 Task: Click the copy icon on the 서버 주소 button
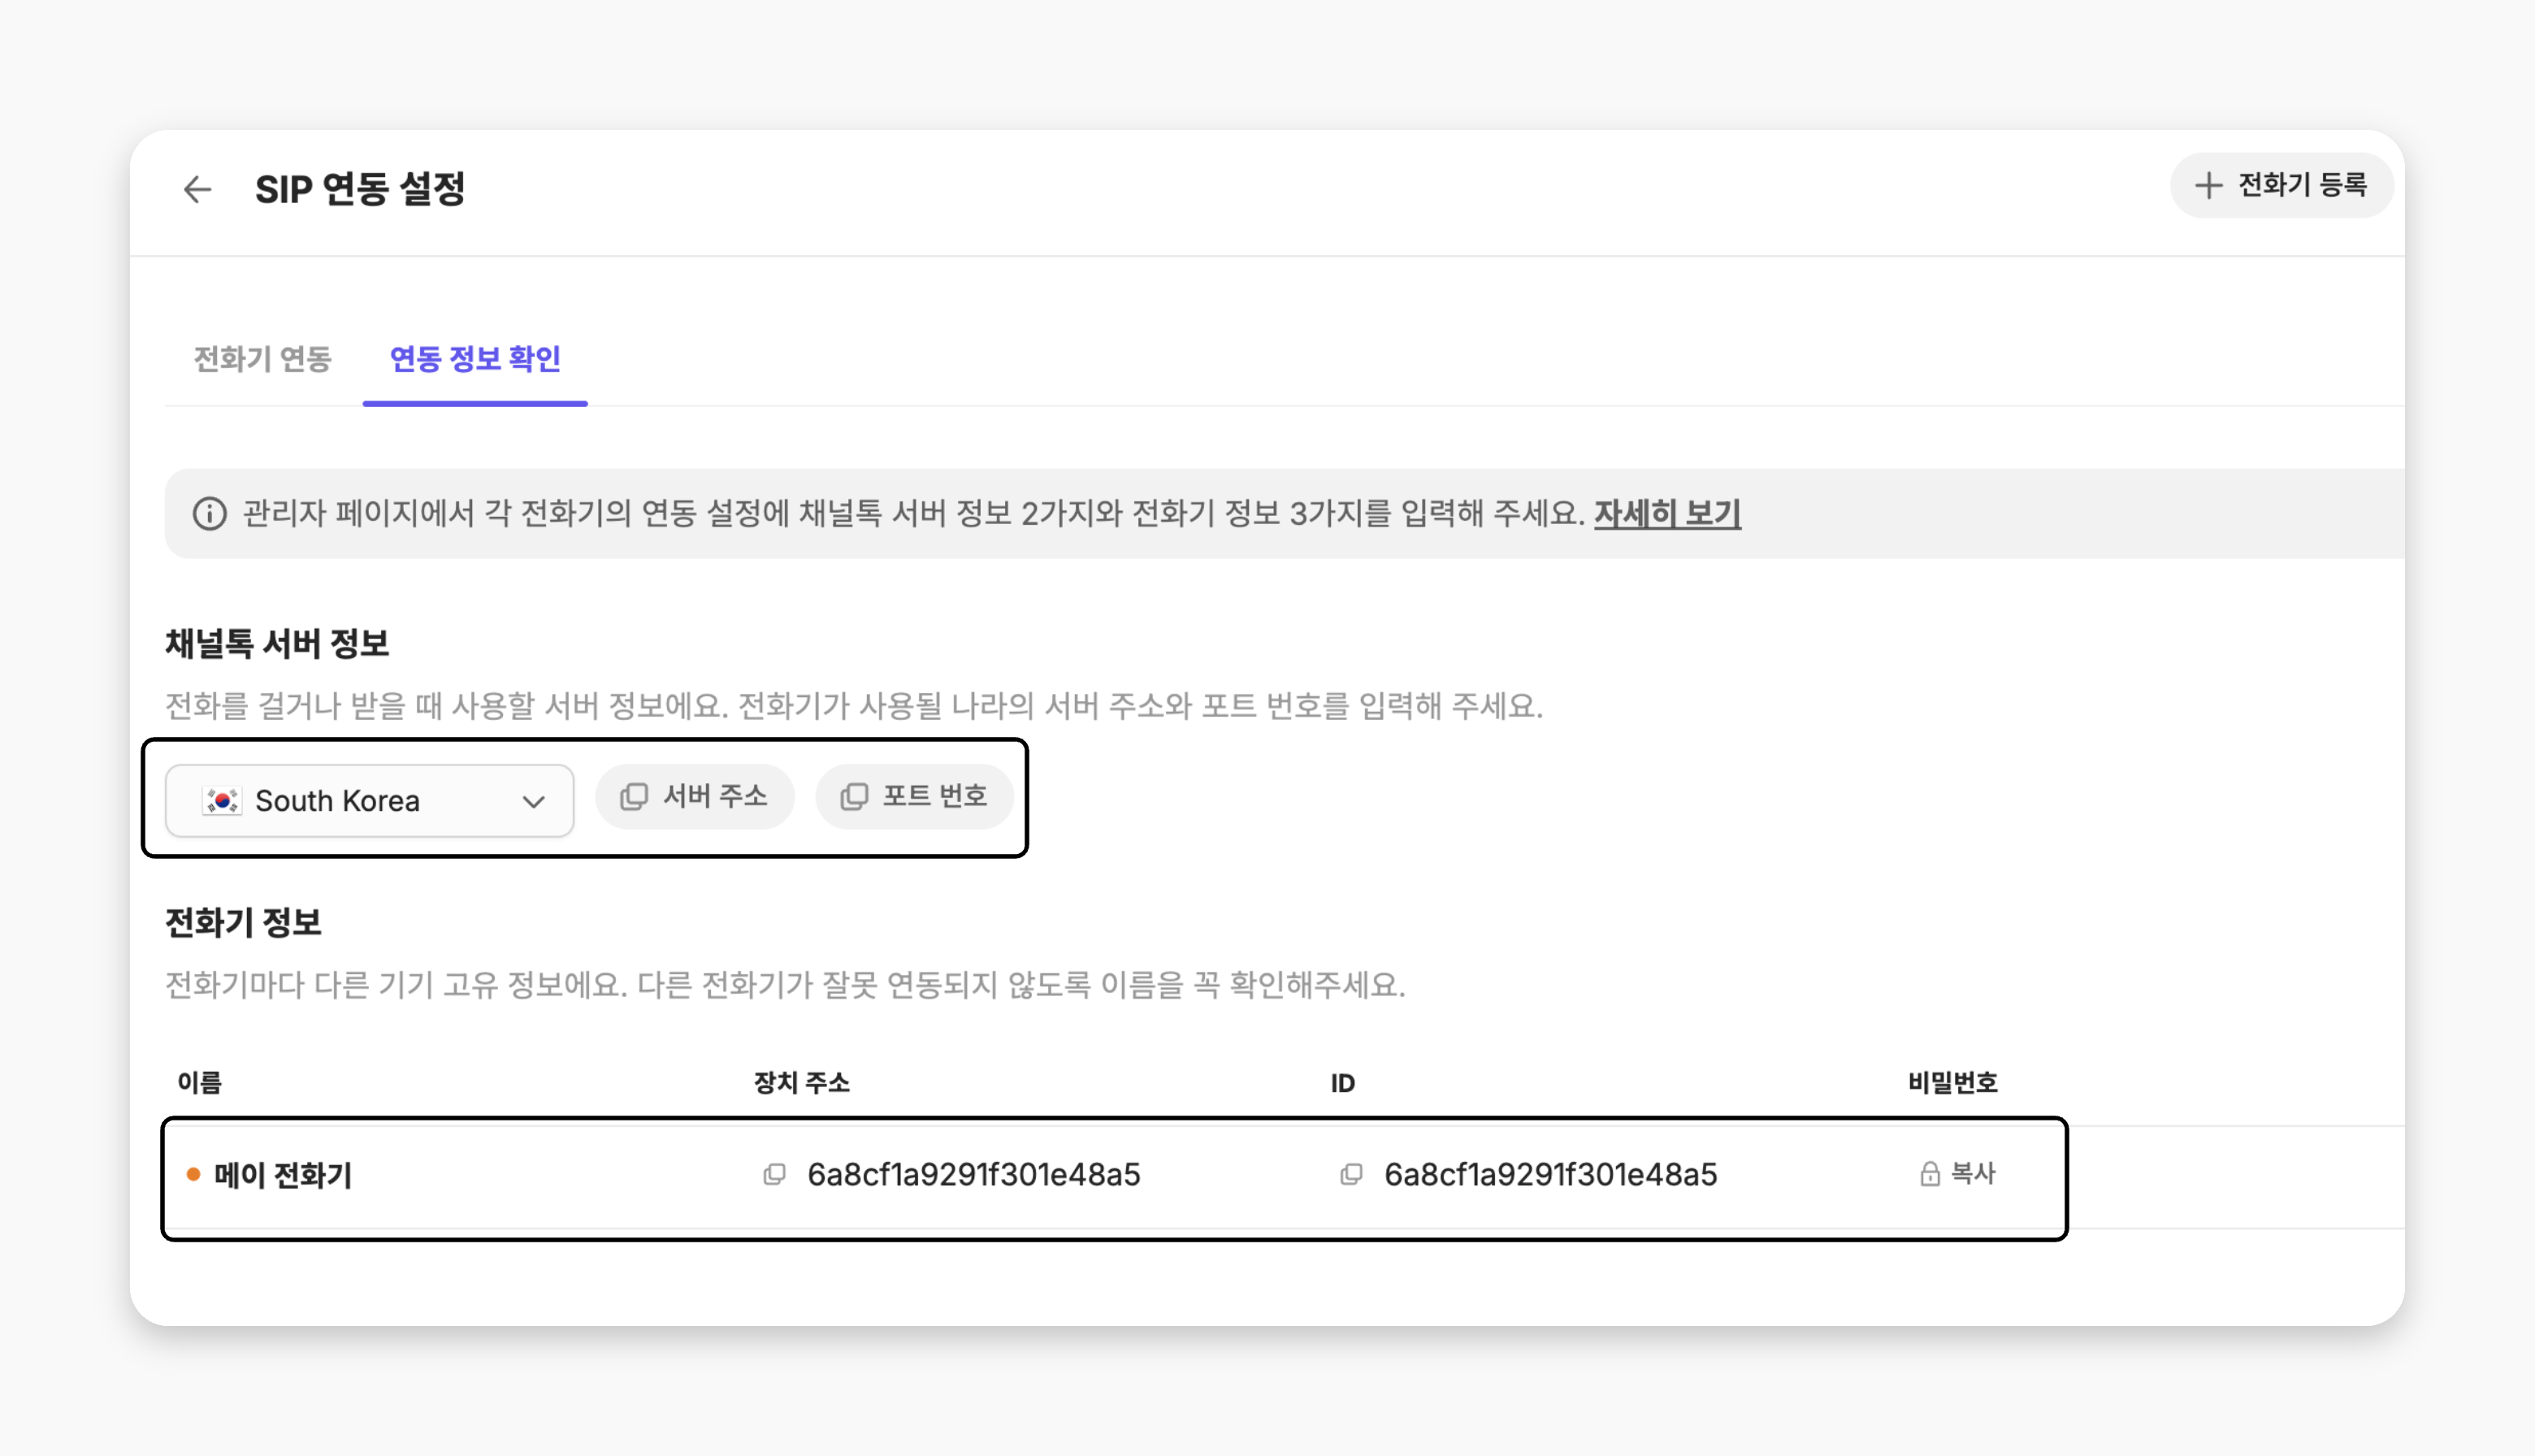[x=634, y=797]
